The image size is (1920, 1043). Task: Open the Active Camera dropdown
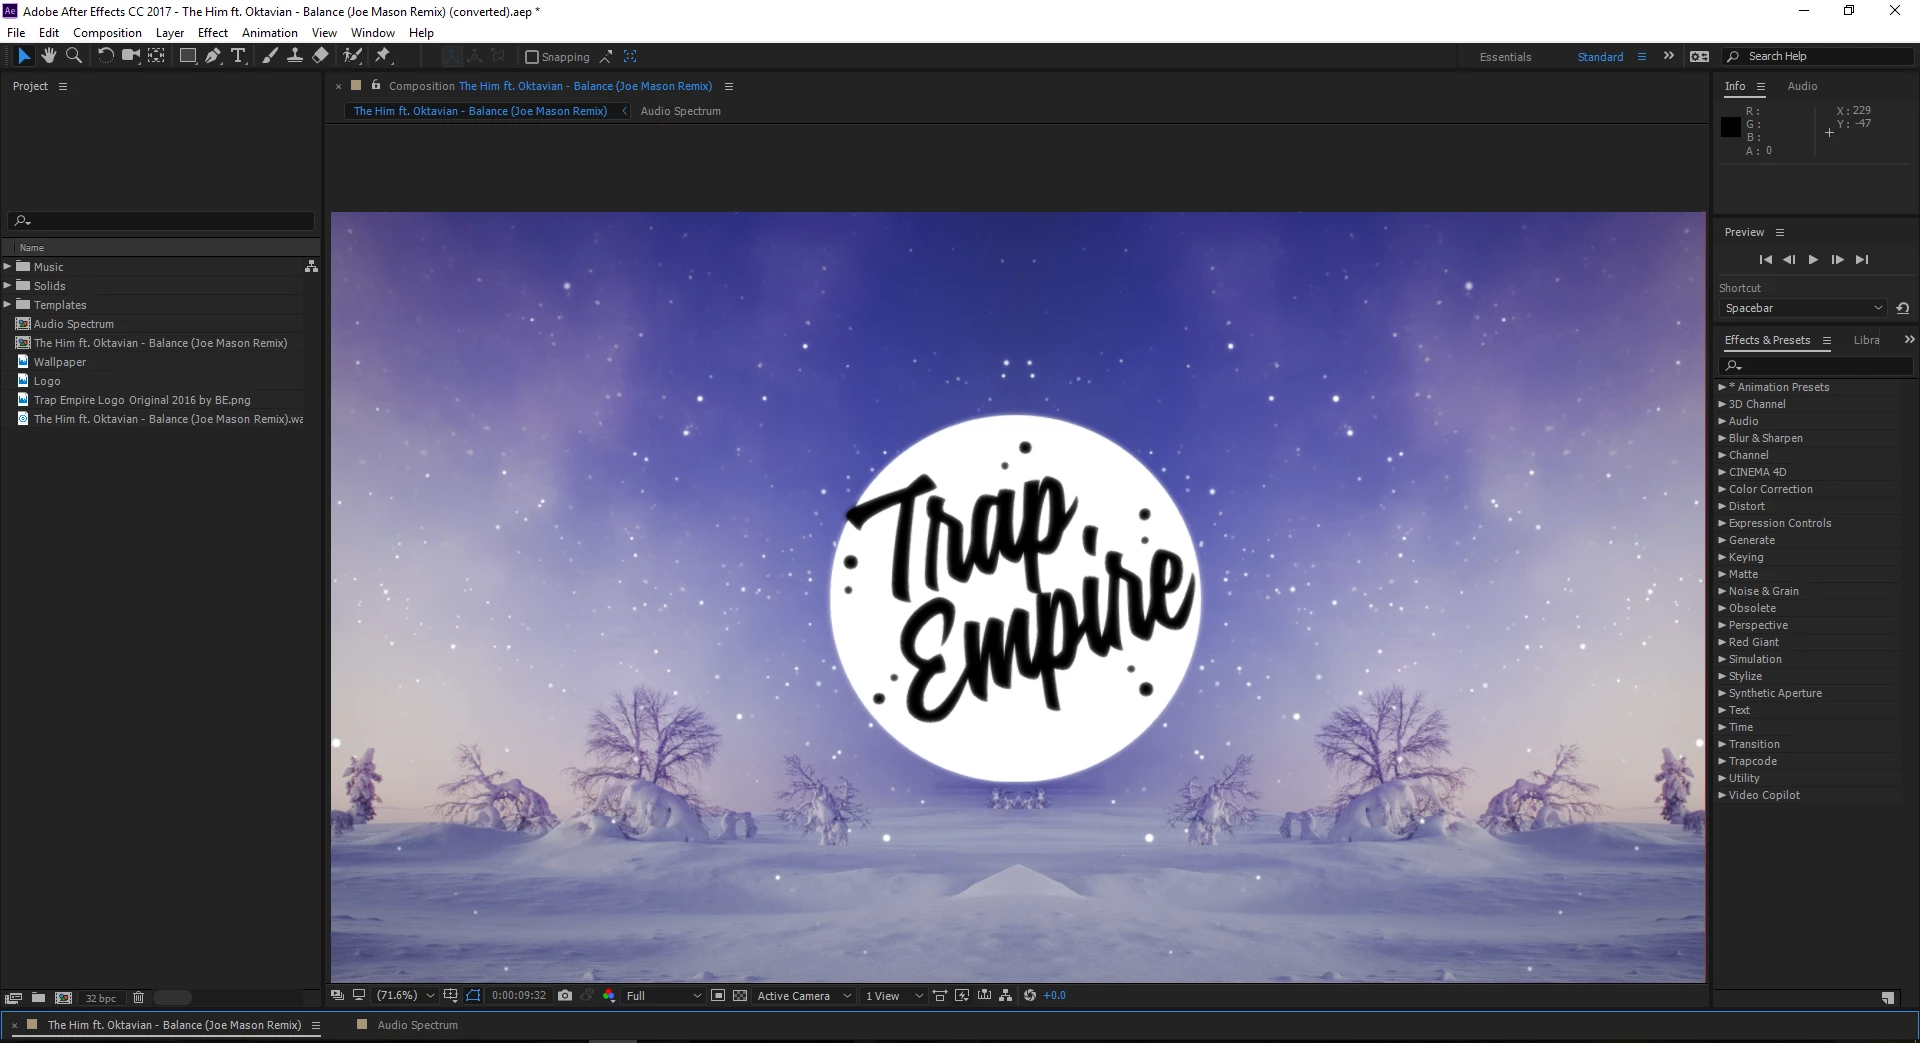click(x=804, y=995)
